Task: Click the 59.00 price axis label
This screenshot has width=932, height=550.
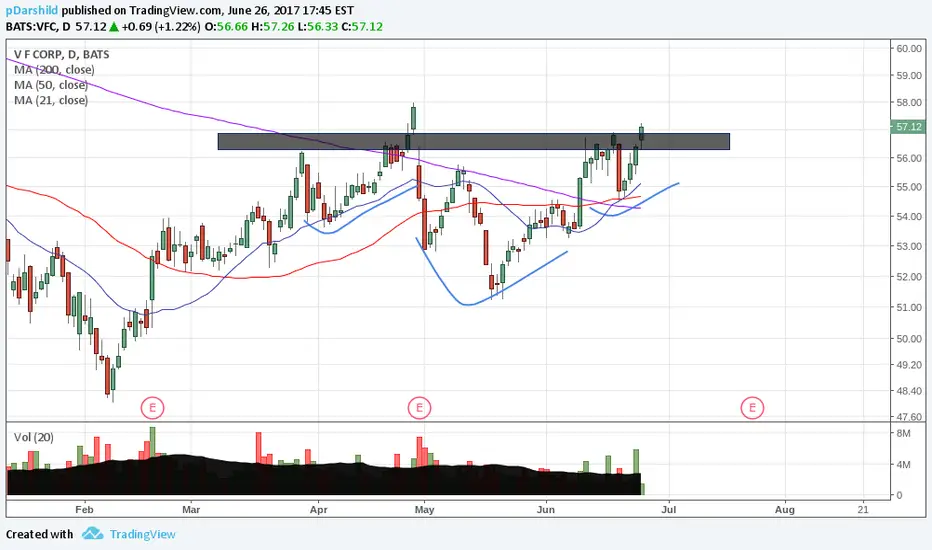Action: click(909, 76)
